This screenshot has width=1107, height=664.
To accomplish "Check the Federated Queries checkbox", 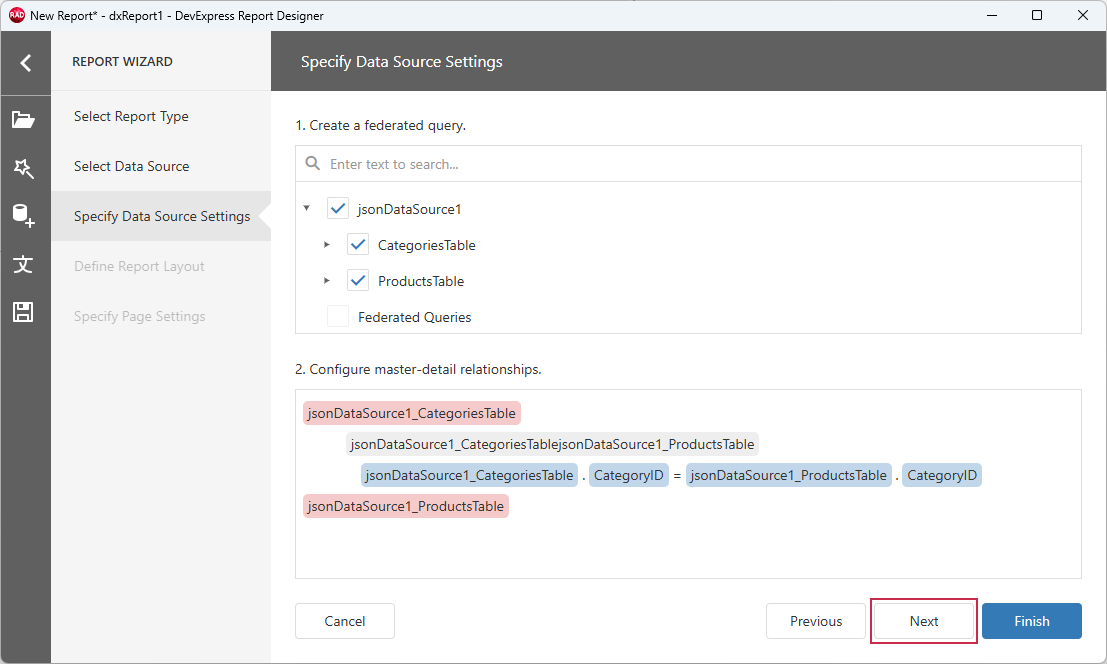I will tap(338, 316).
